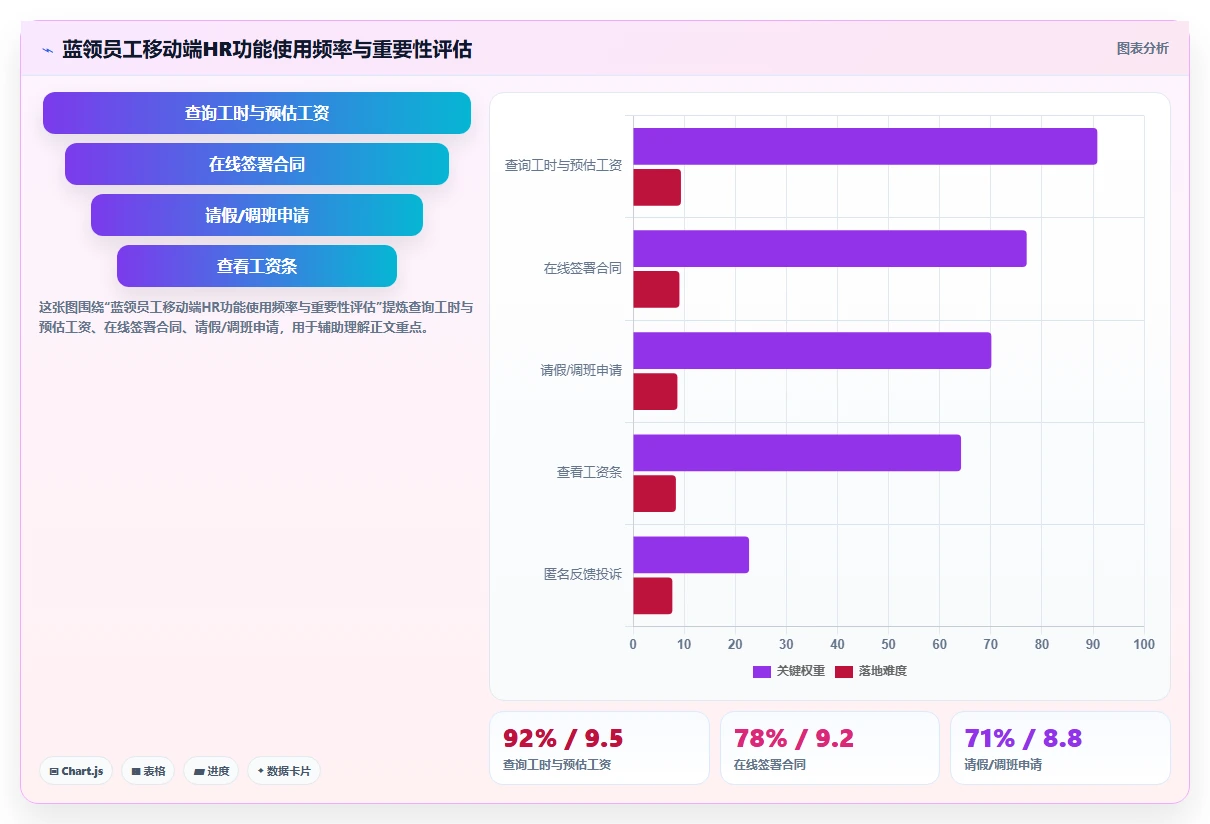This screenshot has width=1210, height=824.
Task: Click the page title 蓝领员工移动端HR功能使用频率与重要性评估
Action: coord(267,49)
